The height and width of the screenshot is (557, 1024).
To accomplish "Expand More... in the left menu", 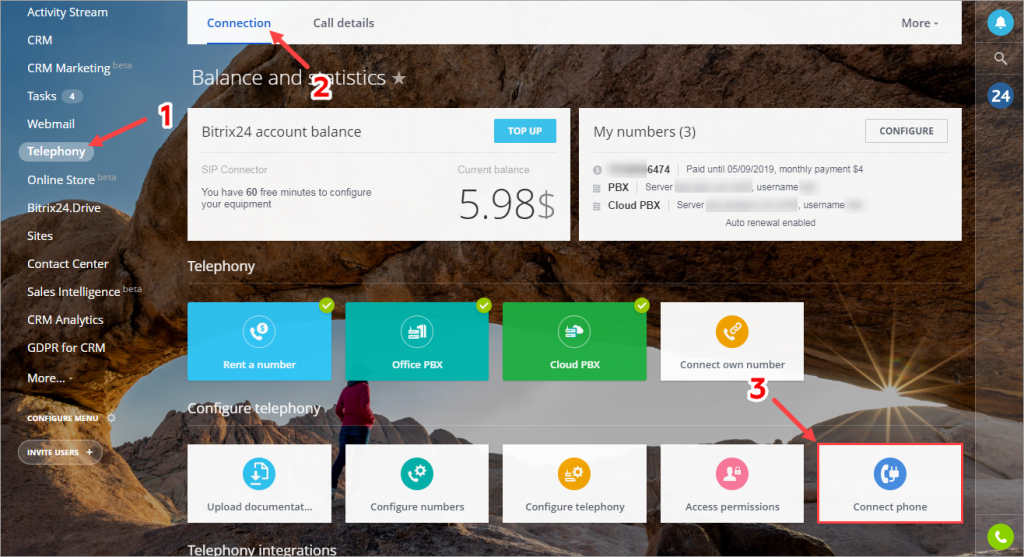I will (50, 378).
